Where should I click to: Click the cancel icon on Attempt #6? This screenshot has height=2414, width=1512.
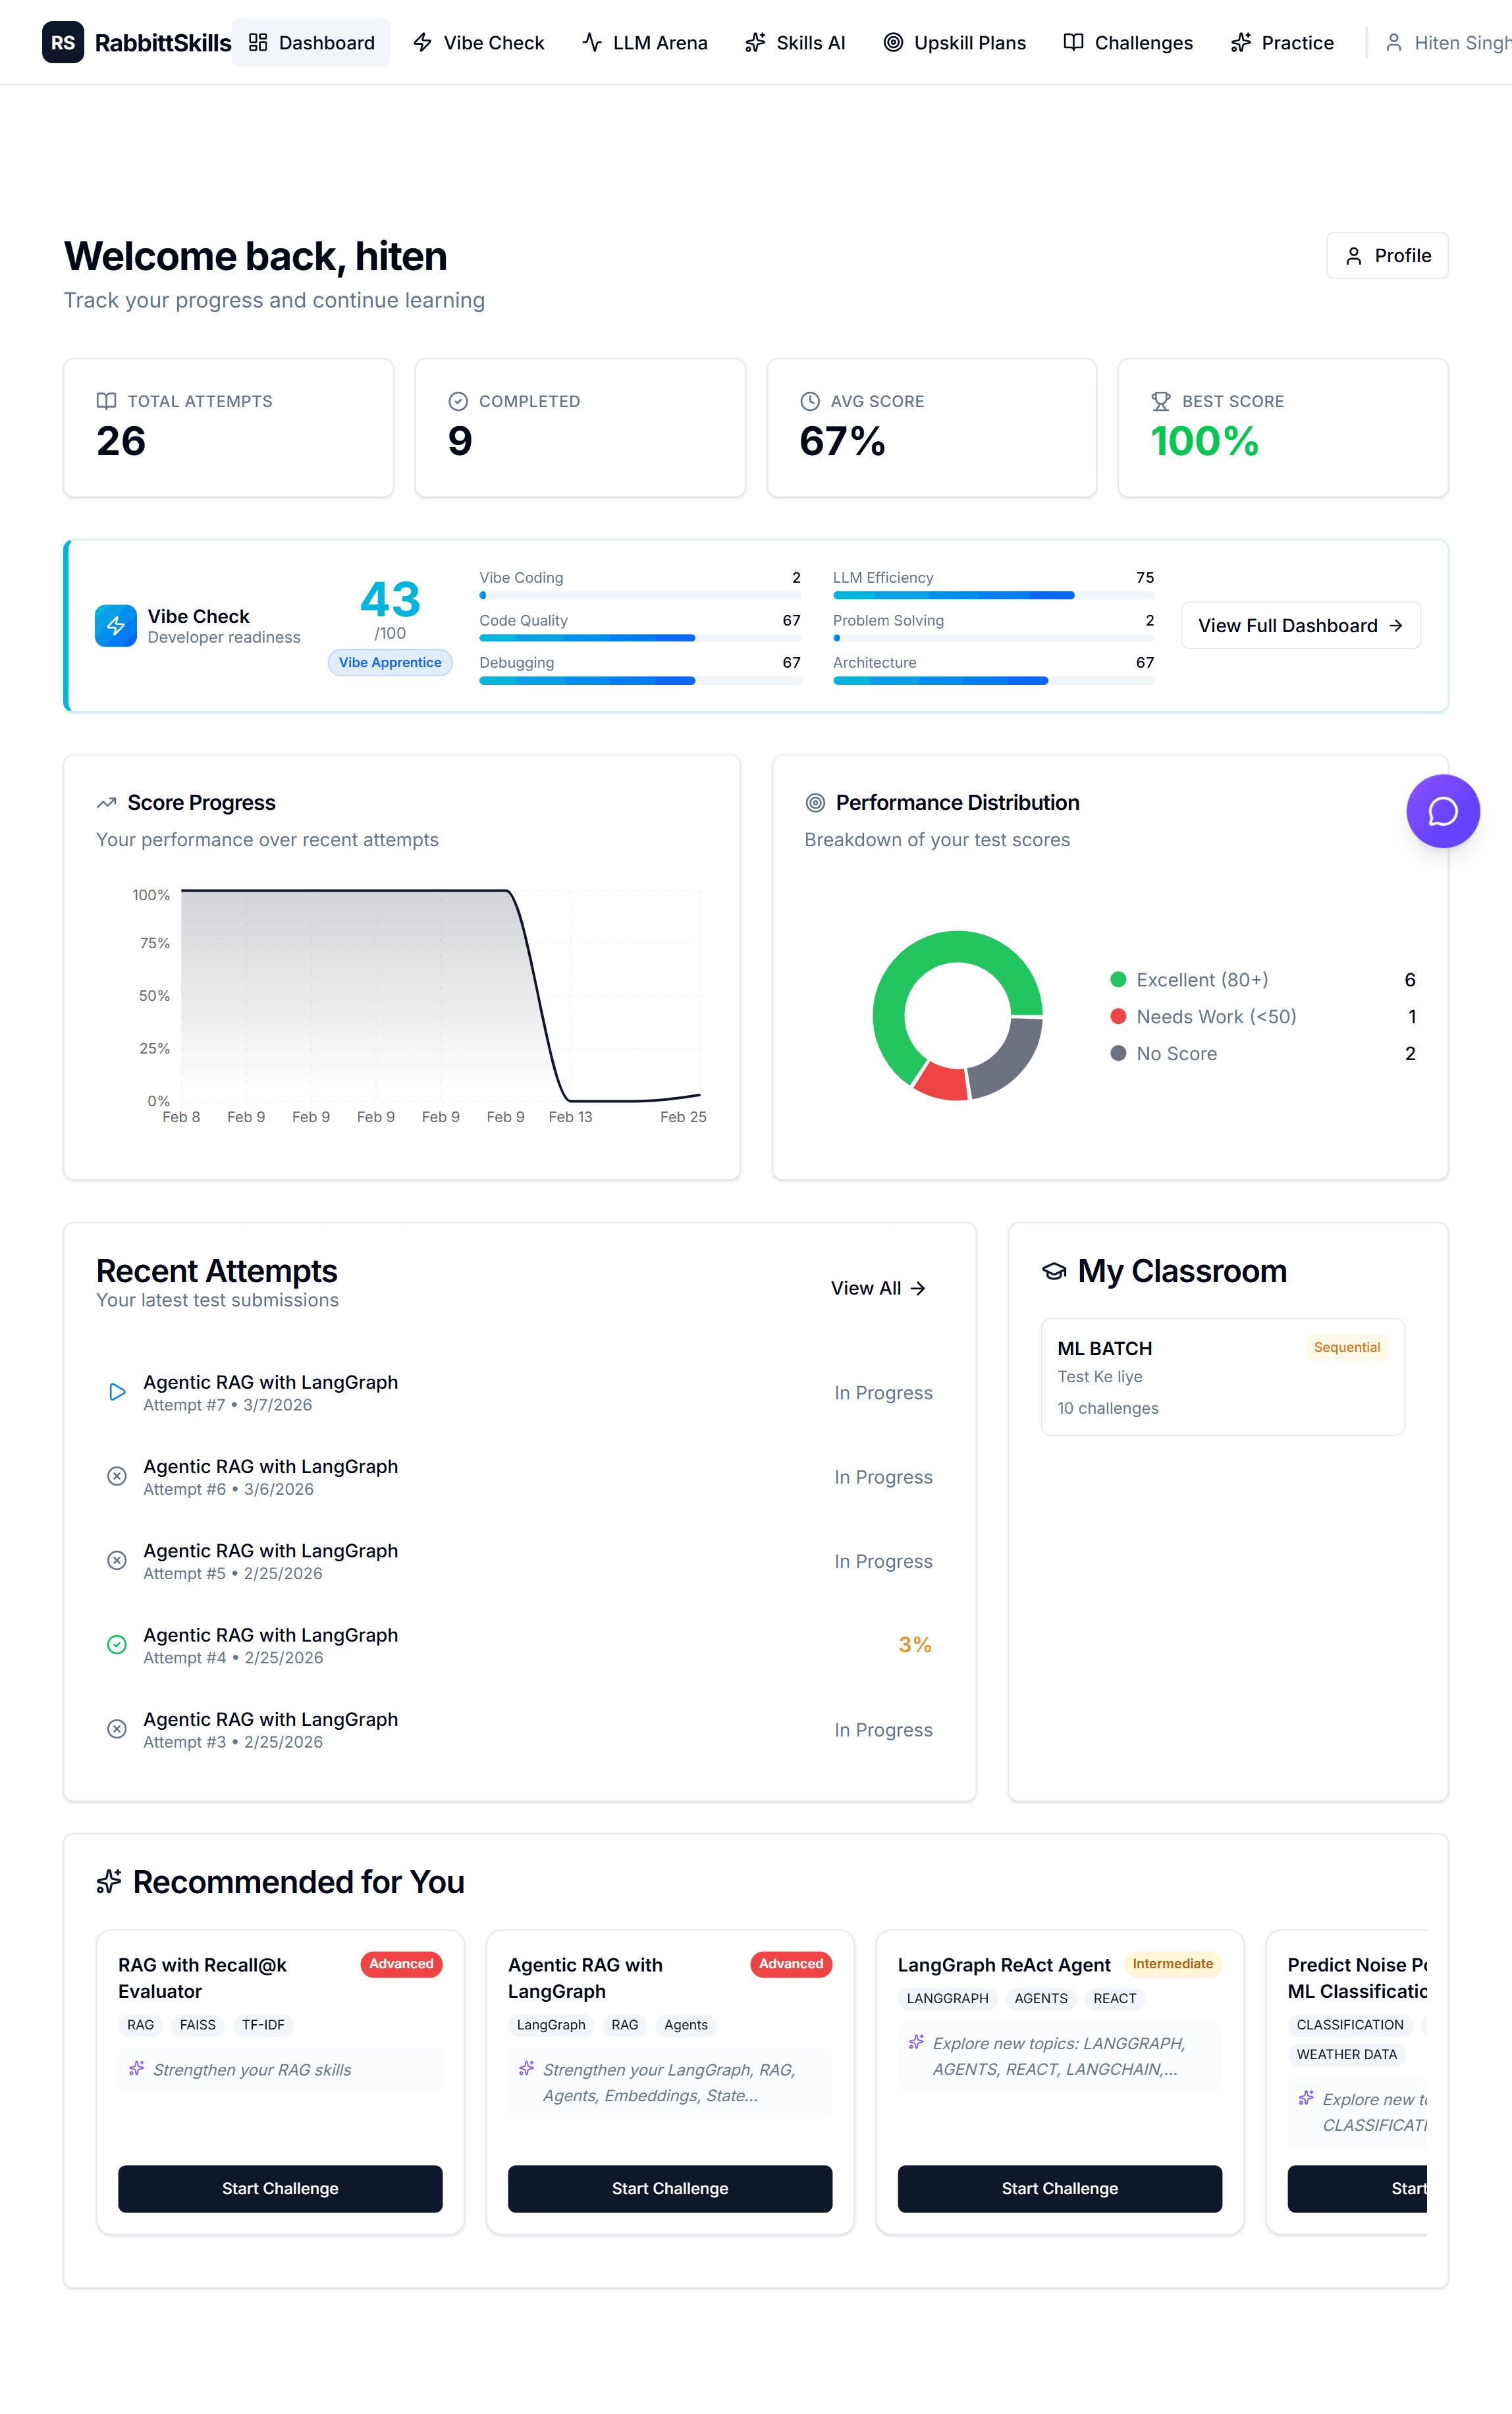117,1476
